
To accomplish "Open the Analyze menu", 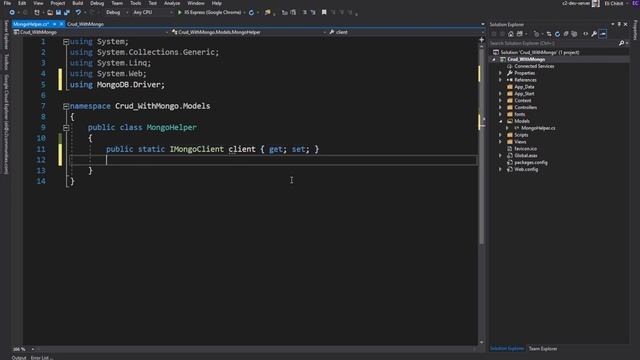I will point(172,3).
